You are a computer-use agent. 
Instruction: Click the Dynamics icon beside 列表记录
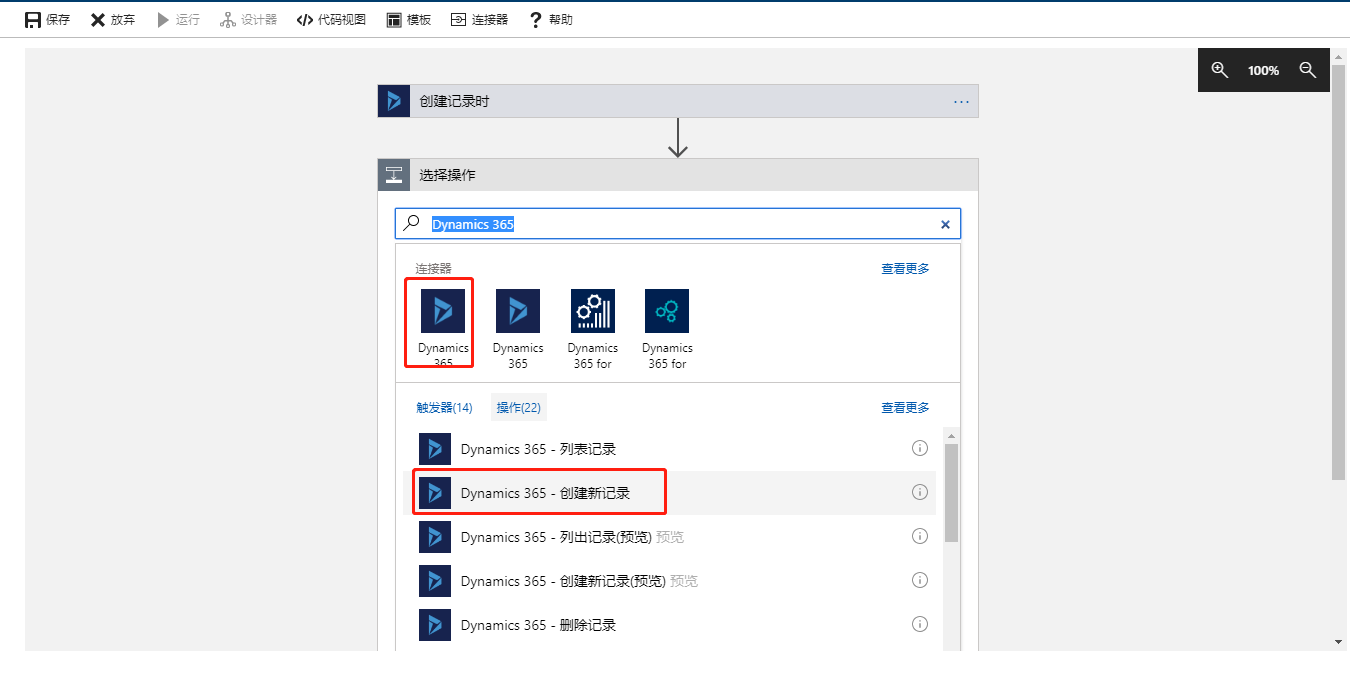coord(435,449)
